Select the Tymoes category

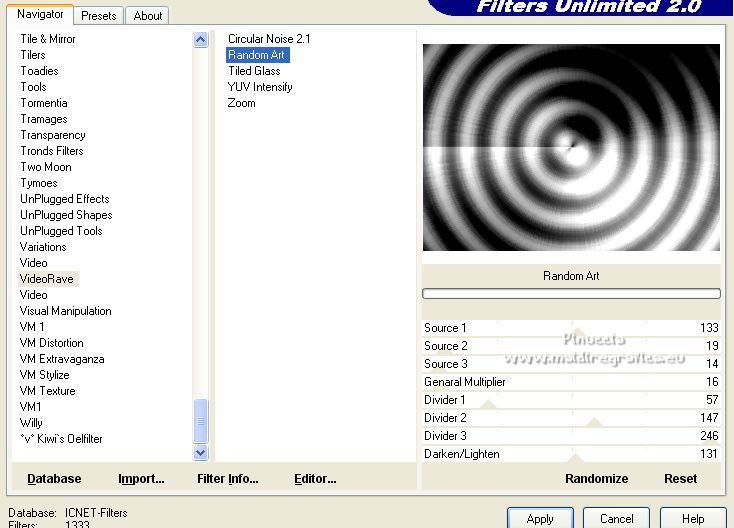click(x=39, y=183)
